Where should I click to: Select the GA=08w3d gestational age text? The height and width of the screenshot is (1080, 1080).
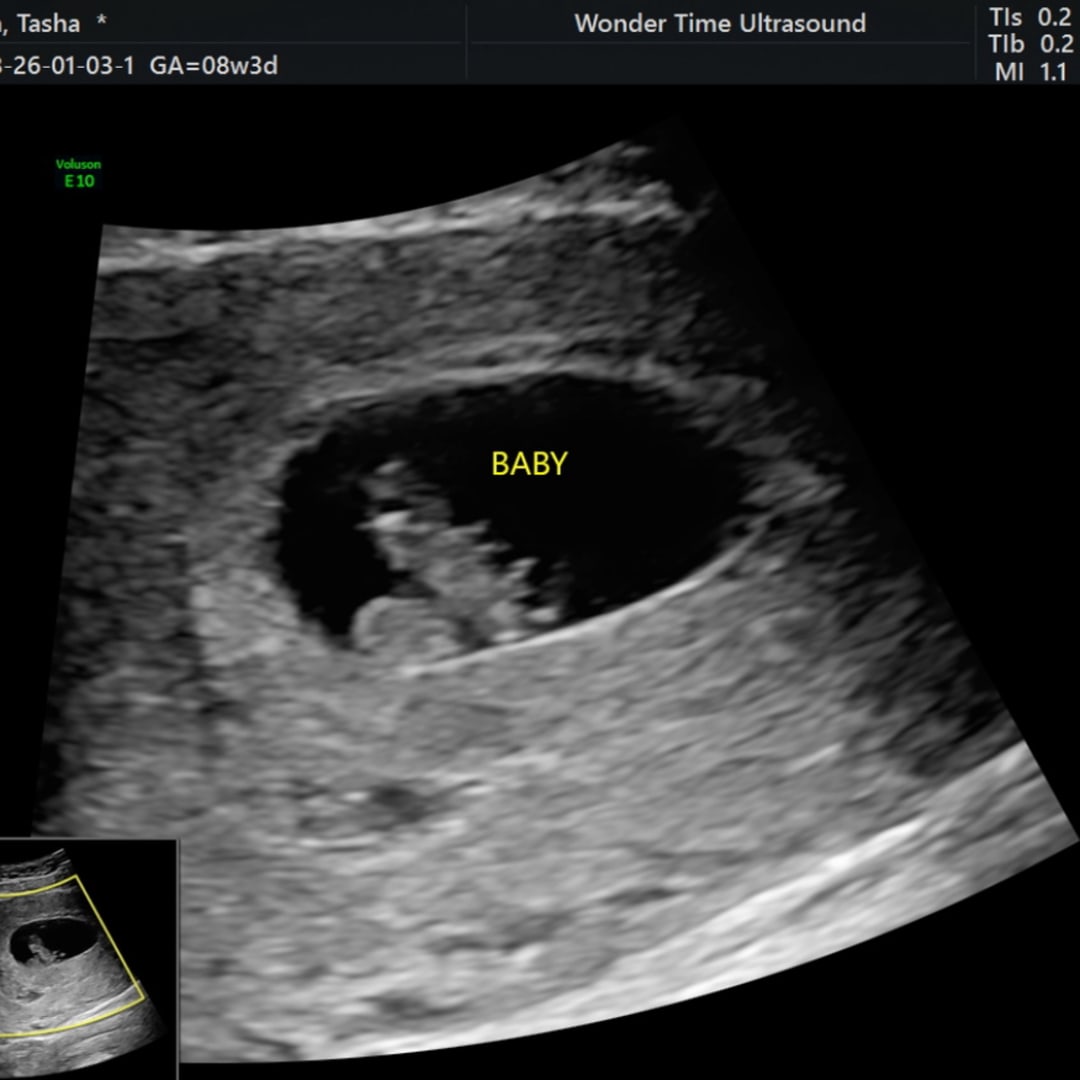click(x=214, y=66)
